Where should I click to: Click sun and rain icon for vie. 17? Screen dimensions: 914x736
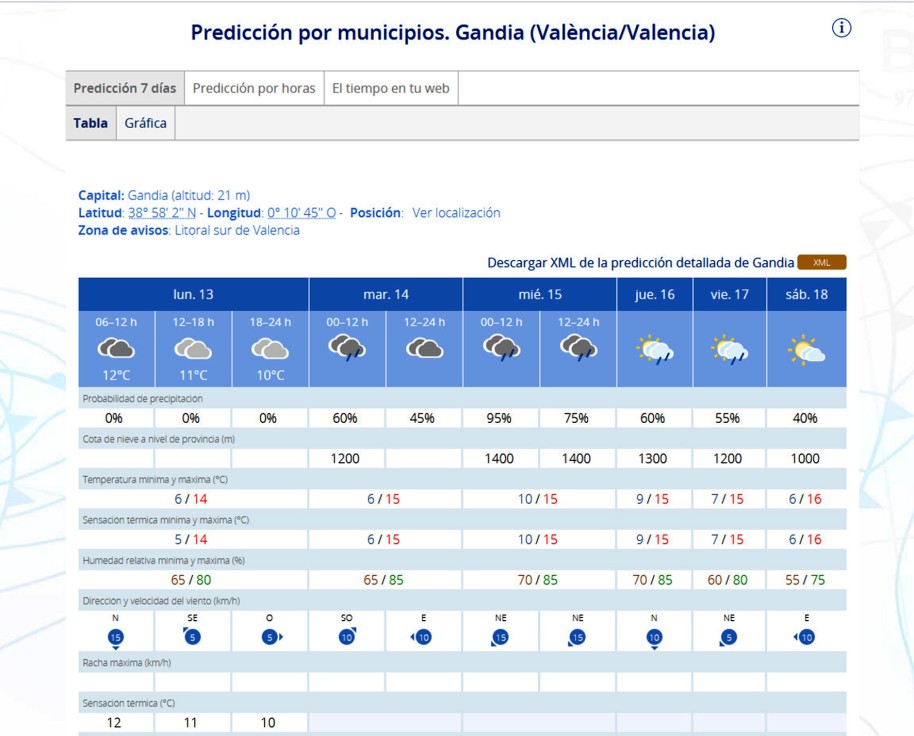pyautogui.click(x=729, y=350)
